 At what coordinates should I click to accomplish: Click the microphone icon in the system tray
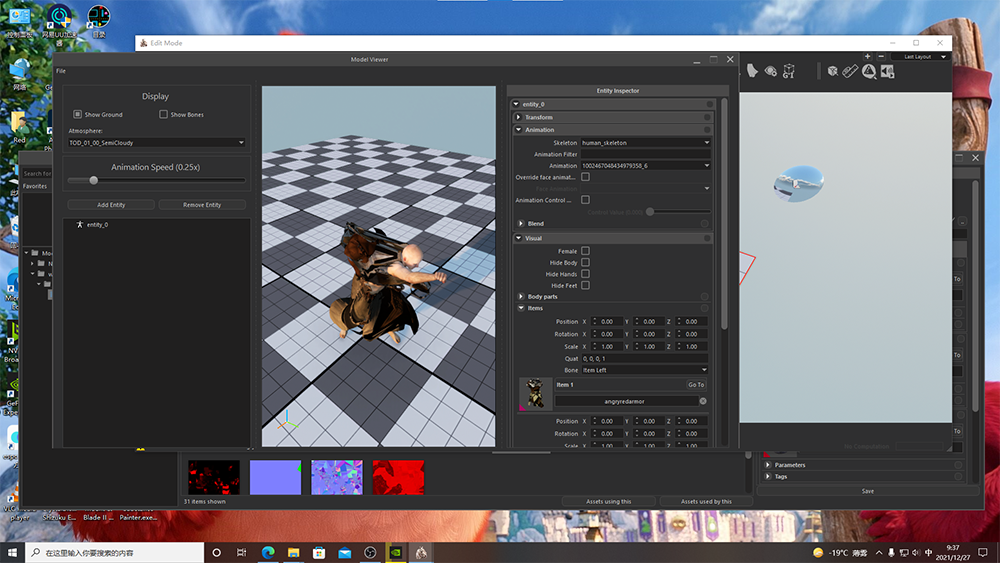(x=891, y=552)
